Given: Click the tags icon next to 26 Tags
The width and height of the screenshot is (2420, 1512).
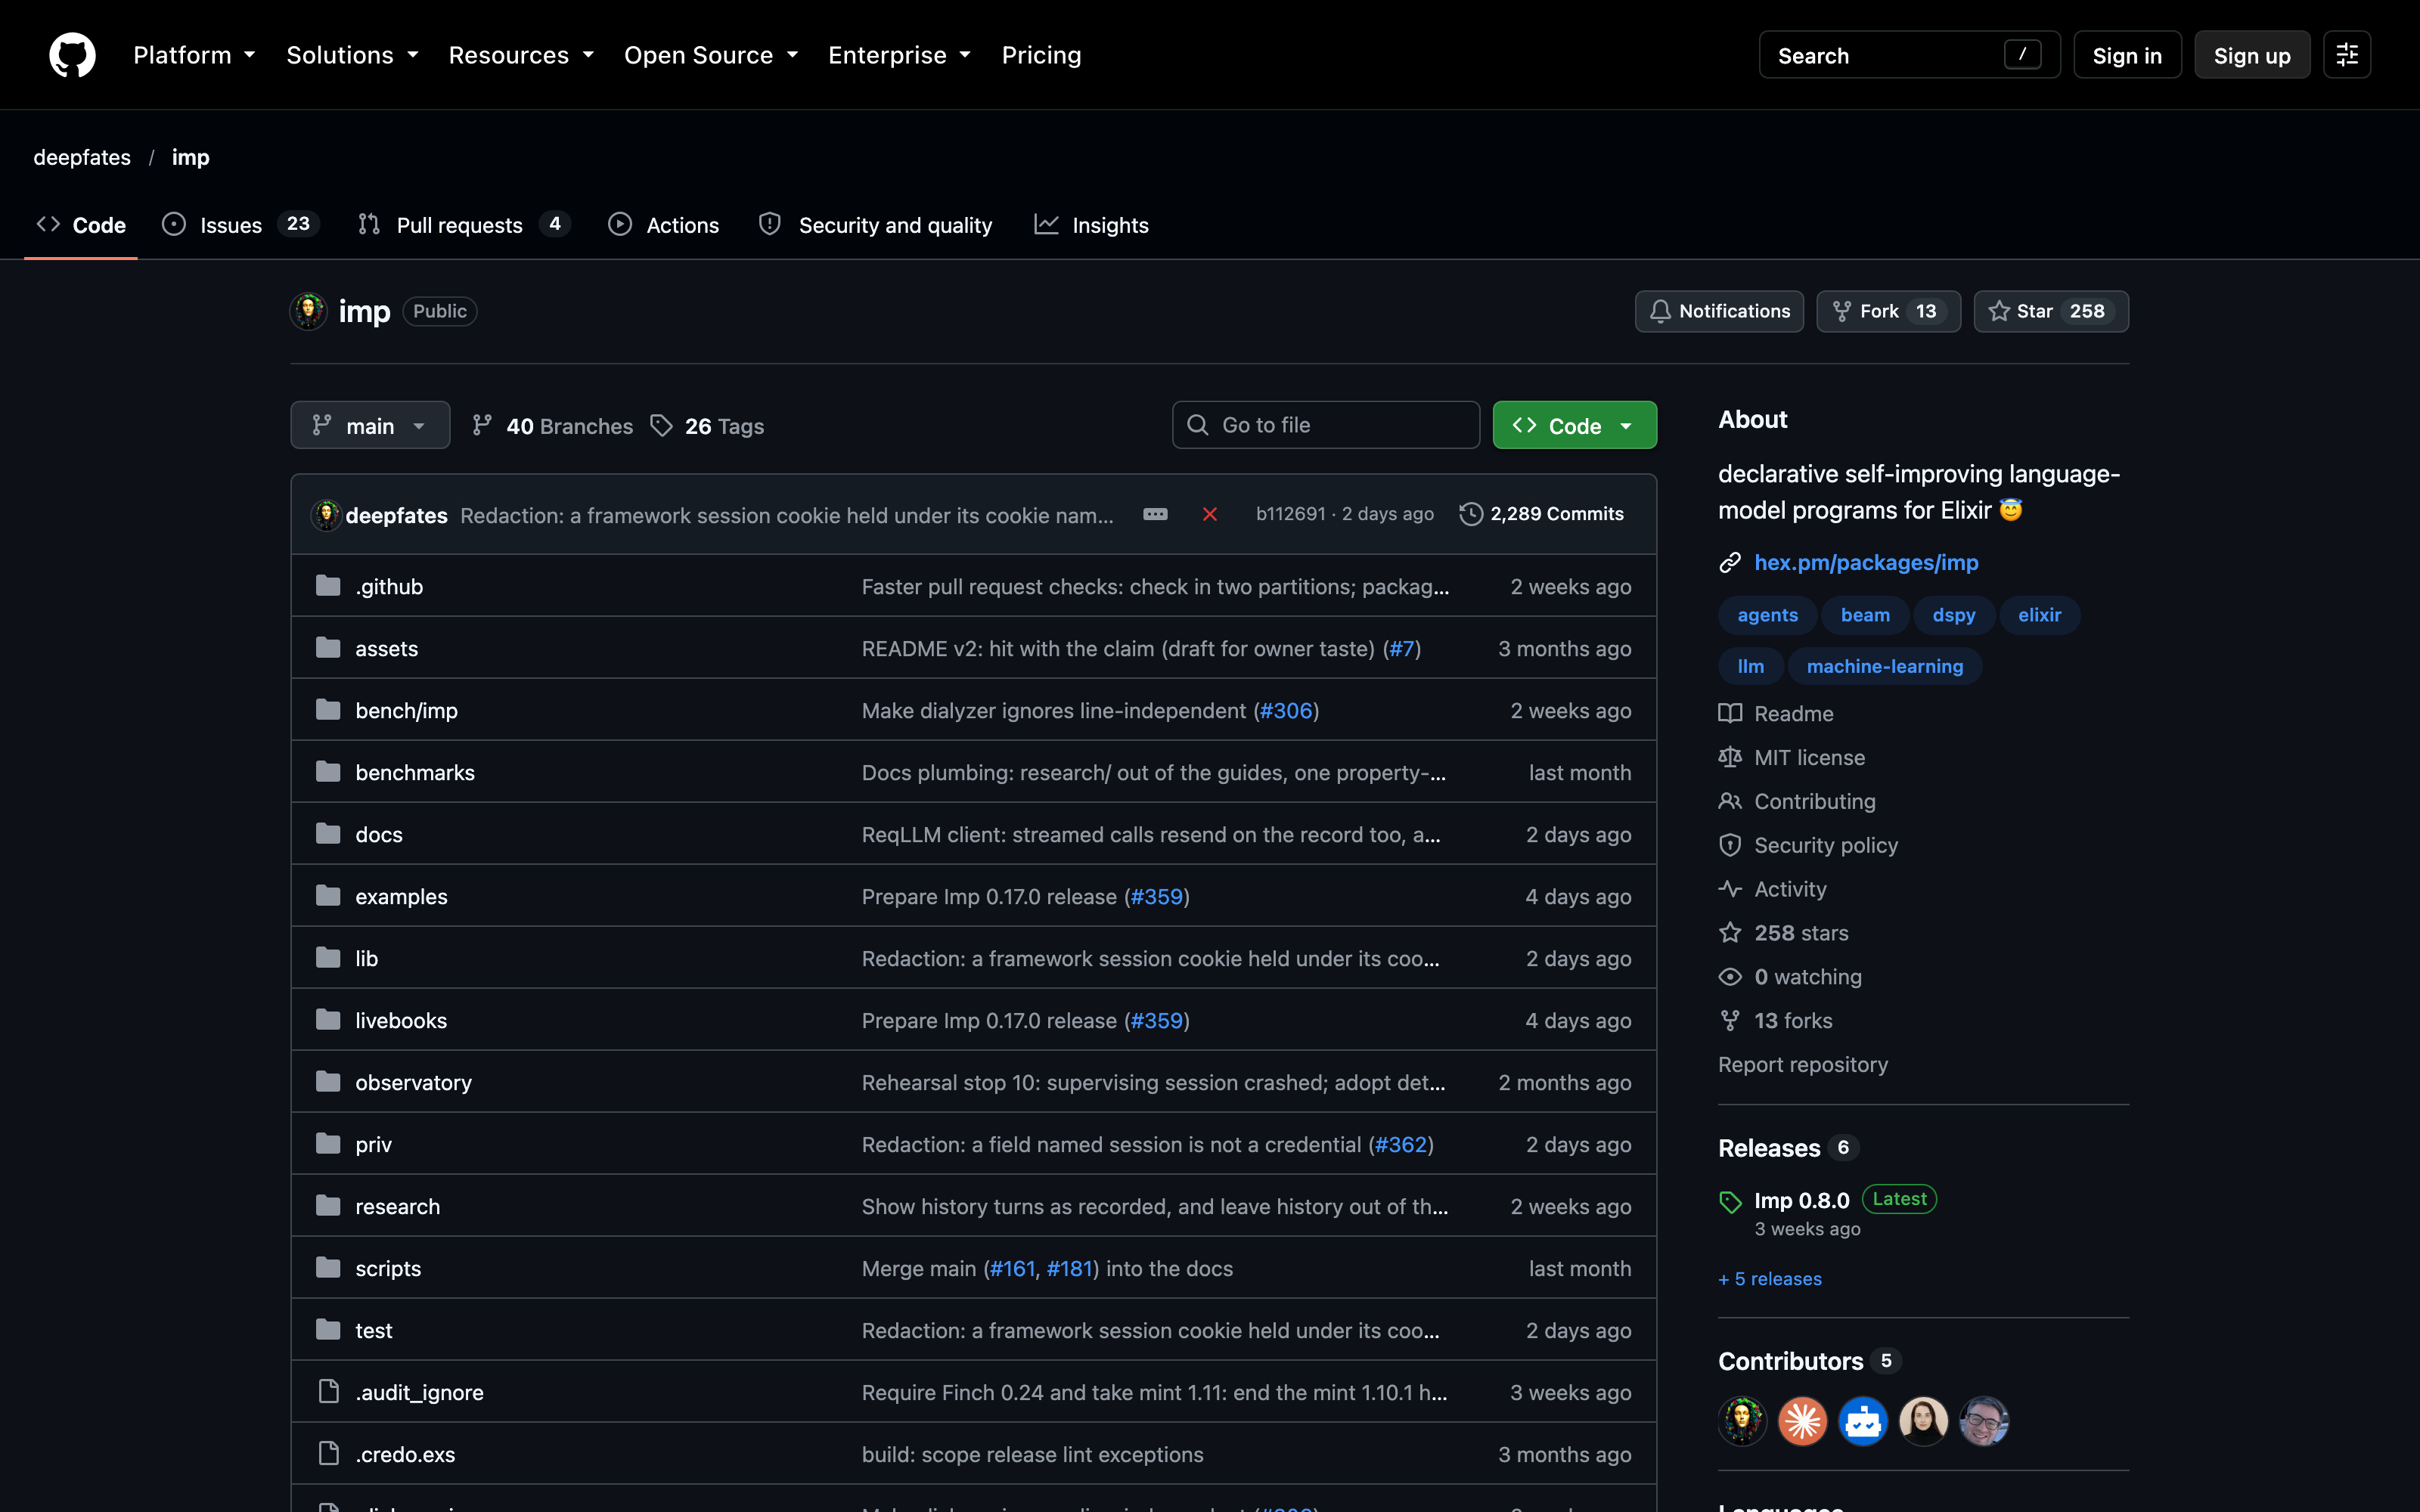Looking at the screenshot, I should point(661,426).
